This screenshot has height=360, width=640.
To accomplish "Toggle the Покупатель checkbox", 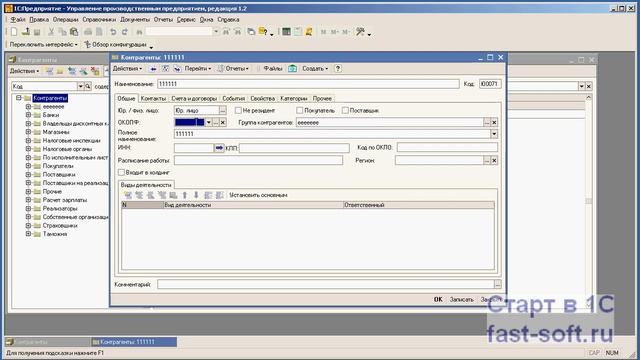I will [300, 111].
